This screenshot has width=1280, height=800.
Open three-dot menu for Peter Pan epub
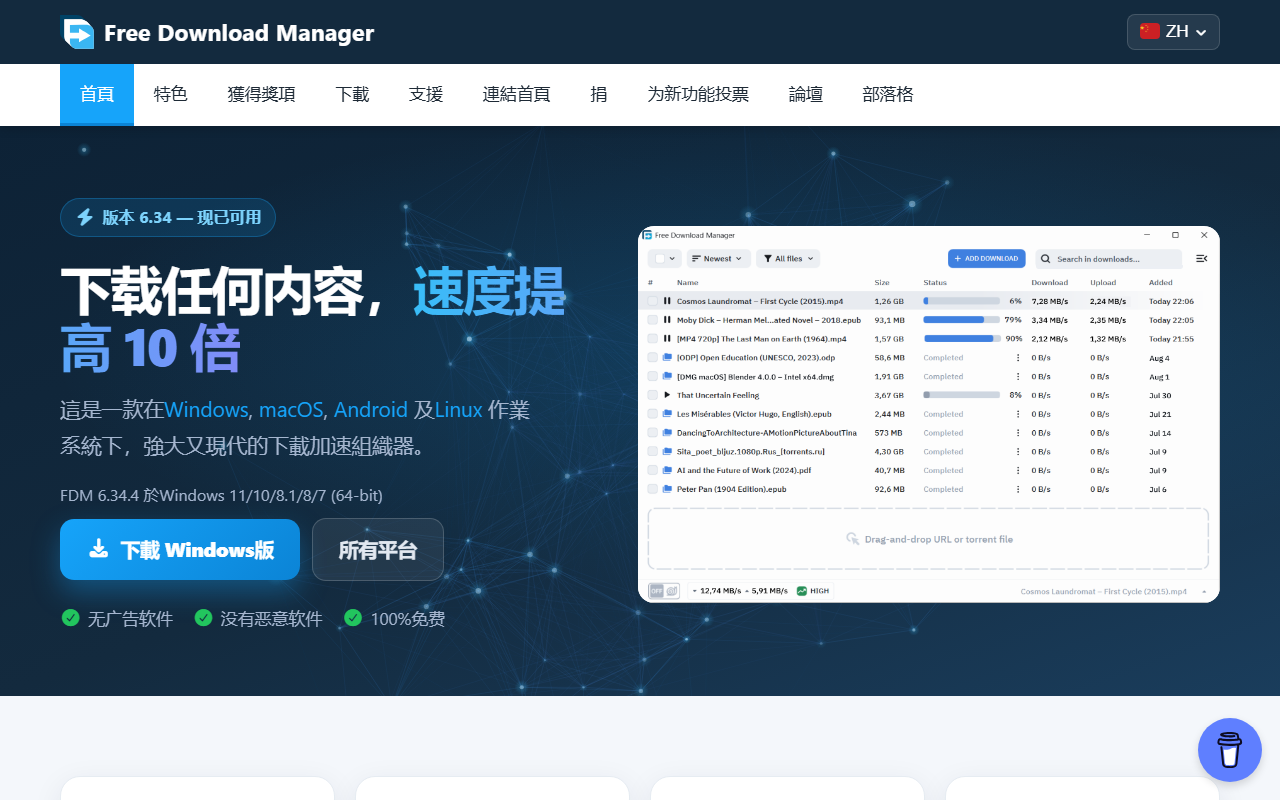coord(1019,489)
